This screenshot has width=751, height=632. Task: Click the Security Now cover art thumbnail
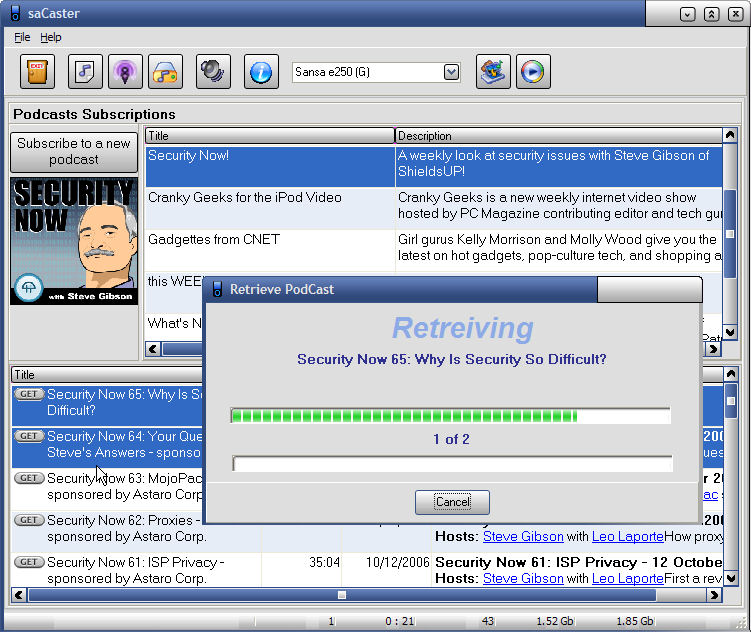(74, 241)
